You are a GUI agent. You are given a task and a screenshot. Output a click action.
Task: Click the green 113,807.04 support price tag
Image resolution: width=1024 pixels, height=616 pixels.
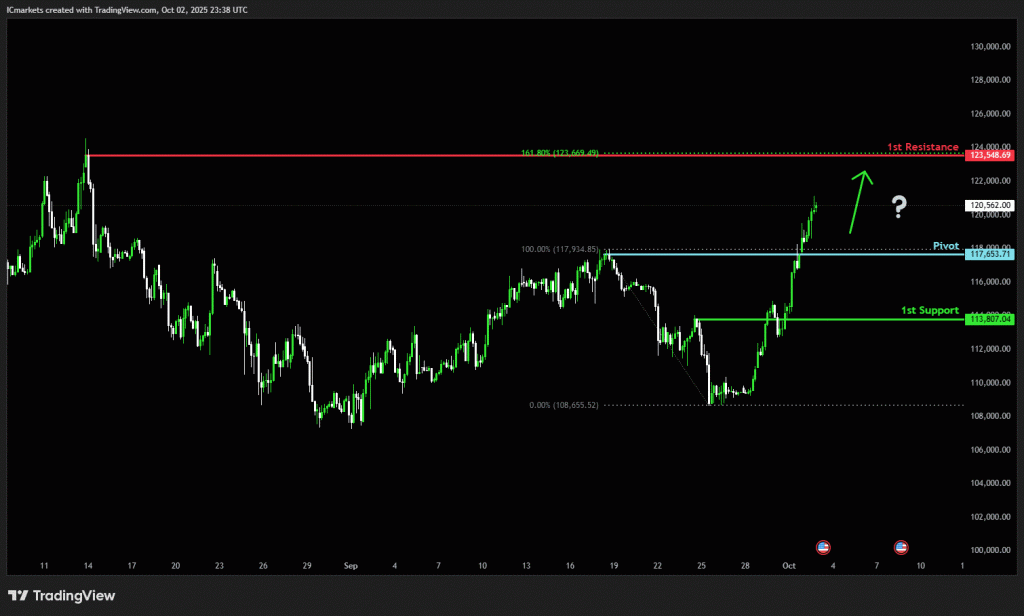[990, 319]
